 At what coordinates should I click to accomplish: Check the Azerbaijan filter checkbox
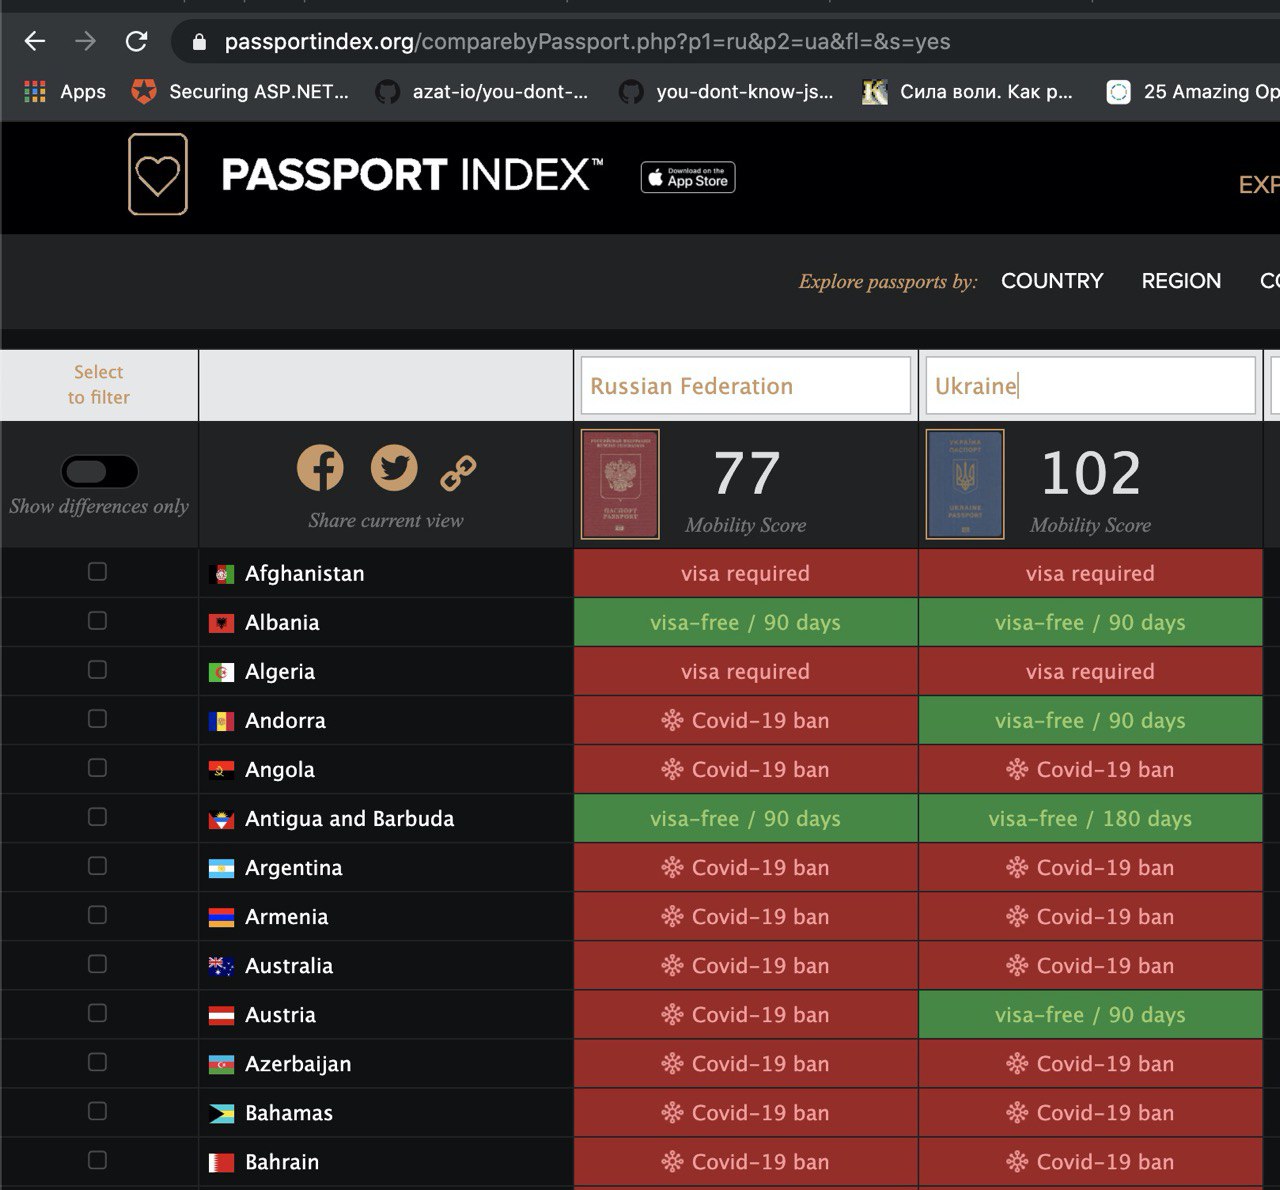click(x=97, y=1061)
